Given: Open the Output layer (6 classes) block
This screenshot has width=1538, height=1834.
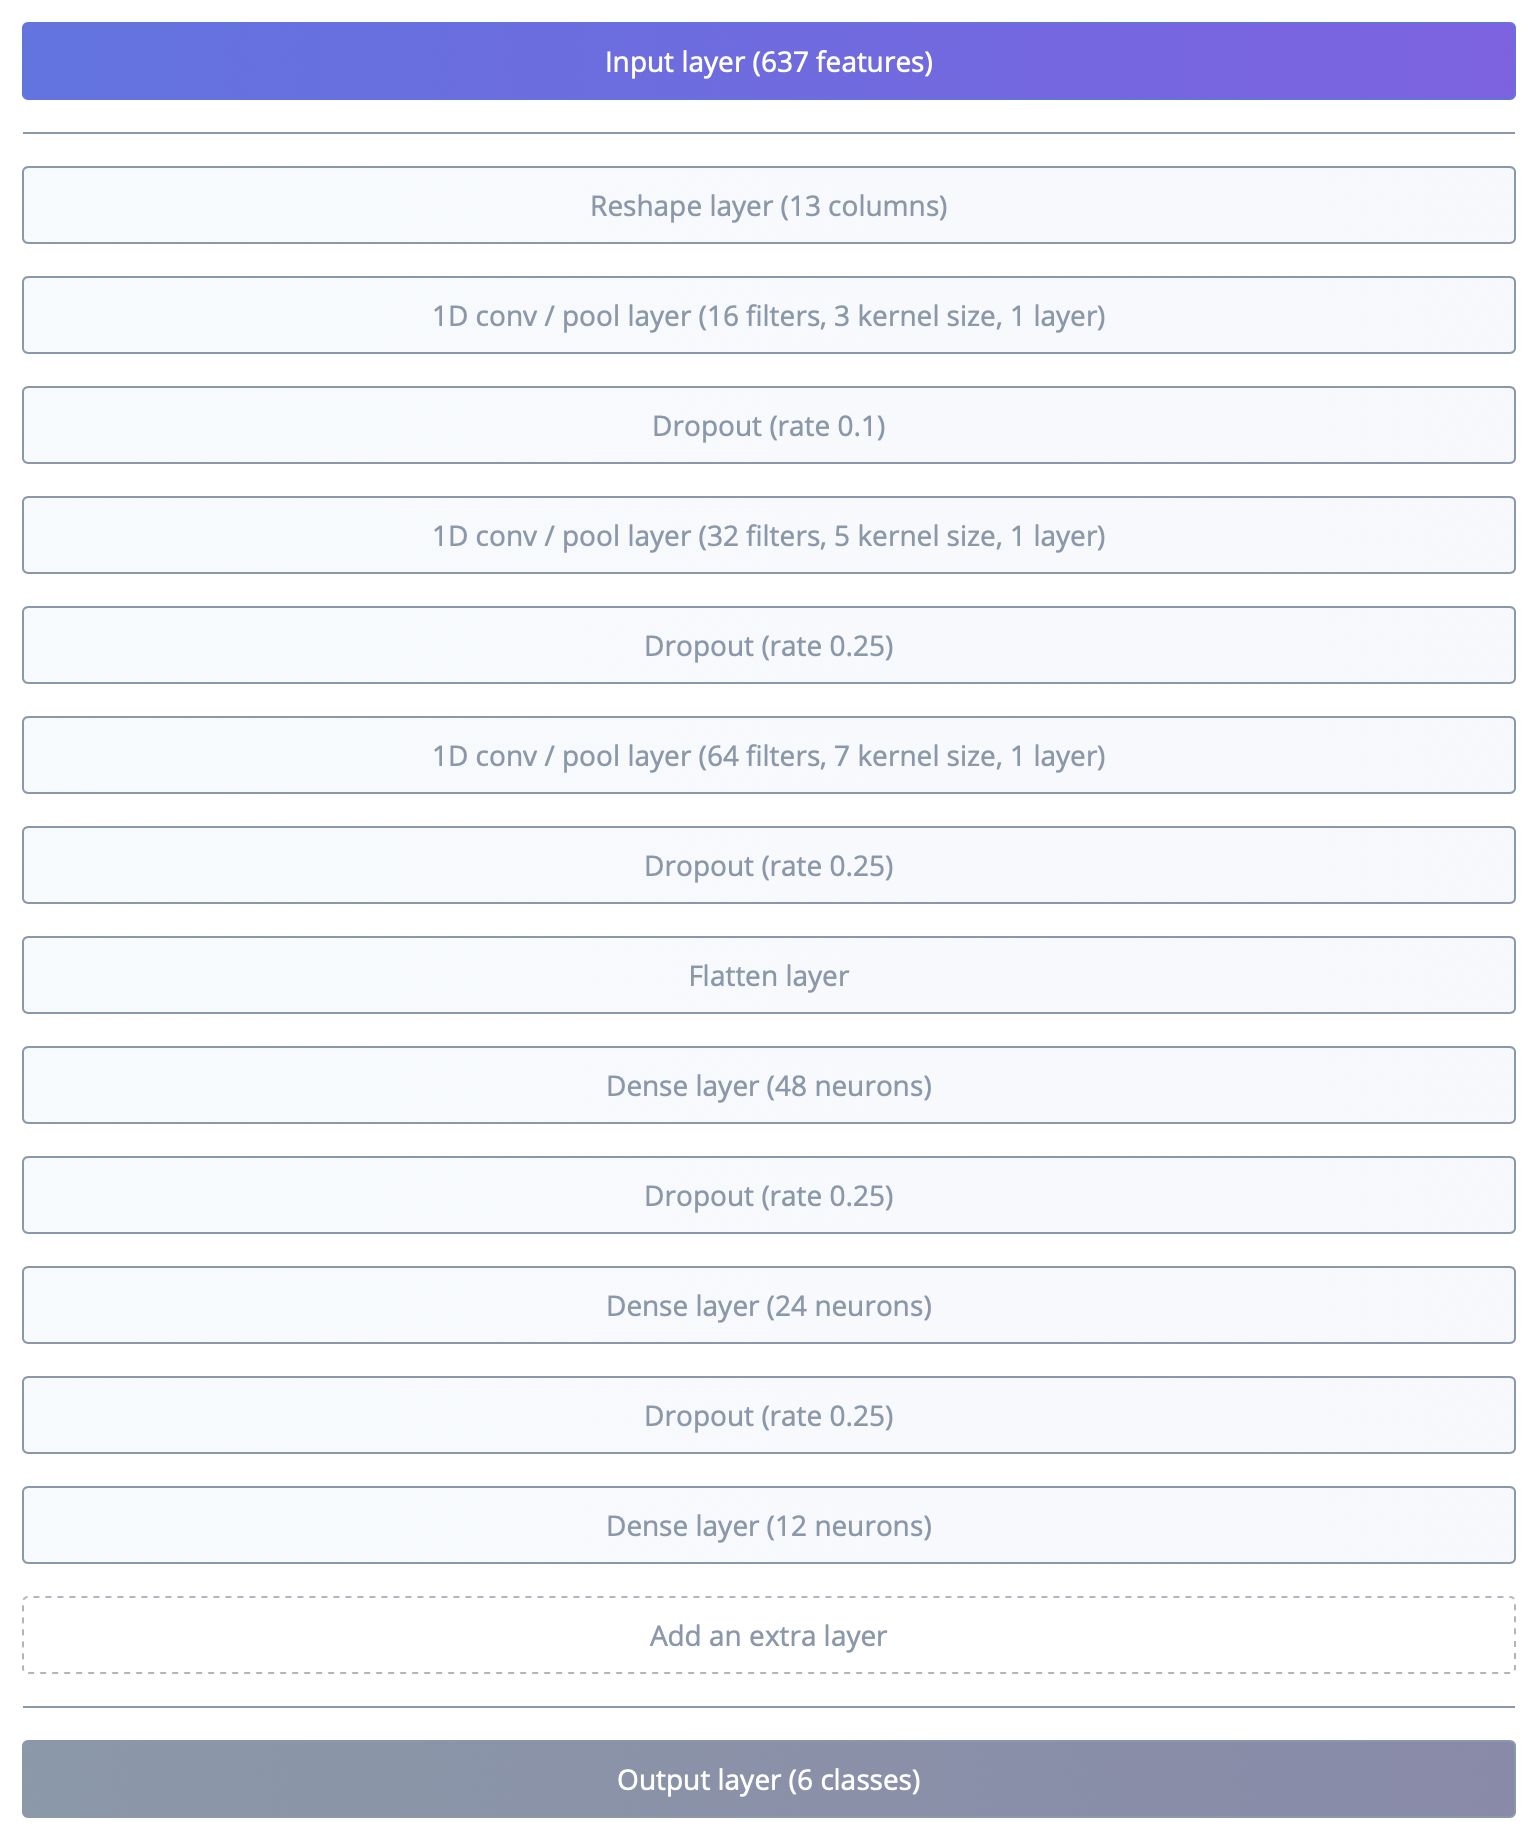Looking at the screenshot, I should click(768, 1780).
